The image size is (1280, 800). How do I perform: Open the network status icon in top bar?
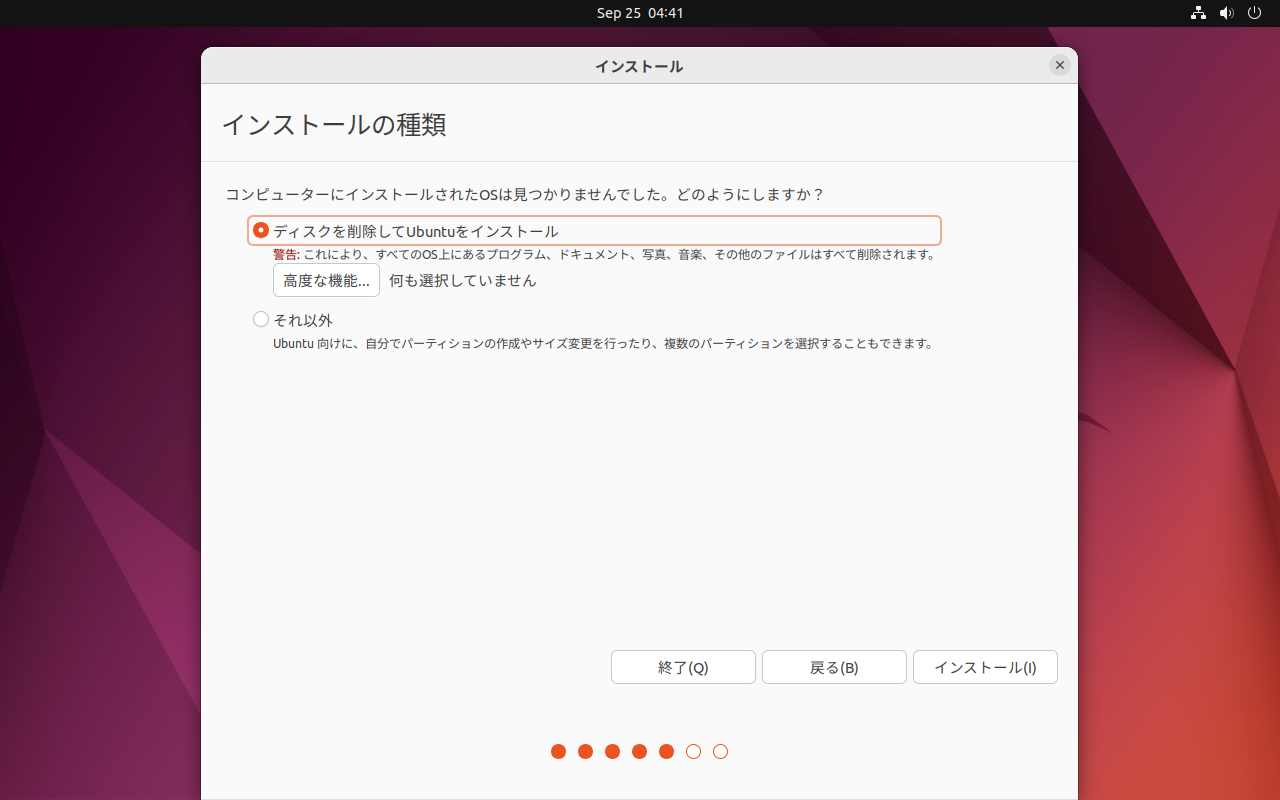tap(1198, 13)
